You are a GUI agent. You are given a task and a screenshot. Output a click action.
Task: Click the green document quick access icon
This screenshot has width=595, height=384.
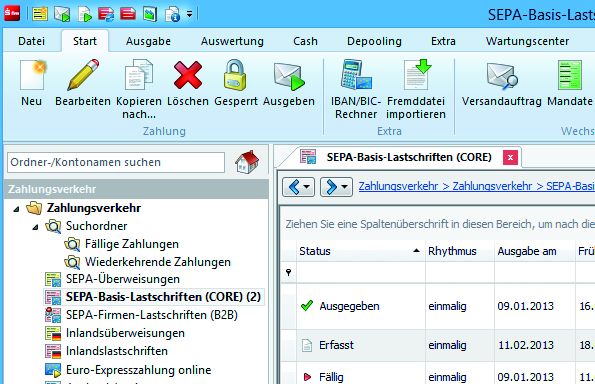150,14
